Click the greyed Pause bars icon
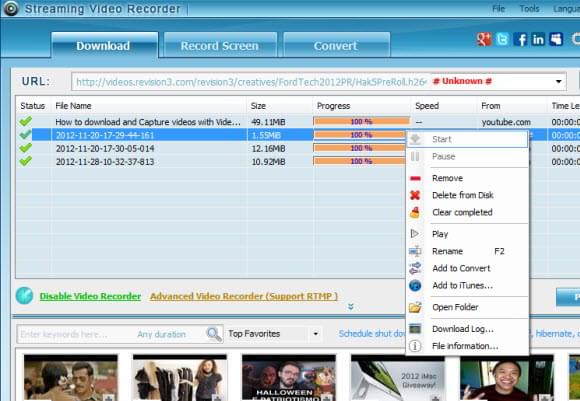 coord(415,156)
